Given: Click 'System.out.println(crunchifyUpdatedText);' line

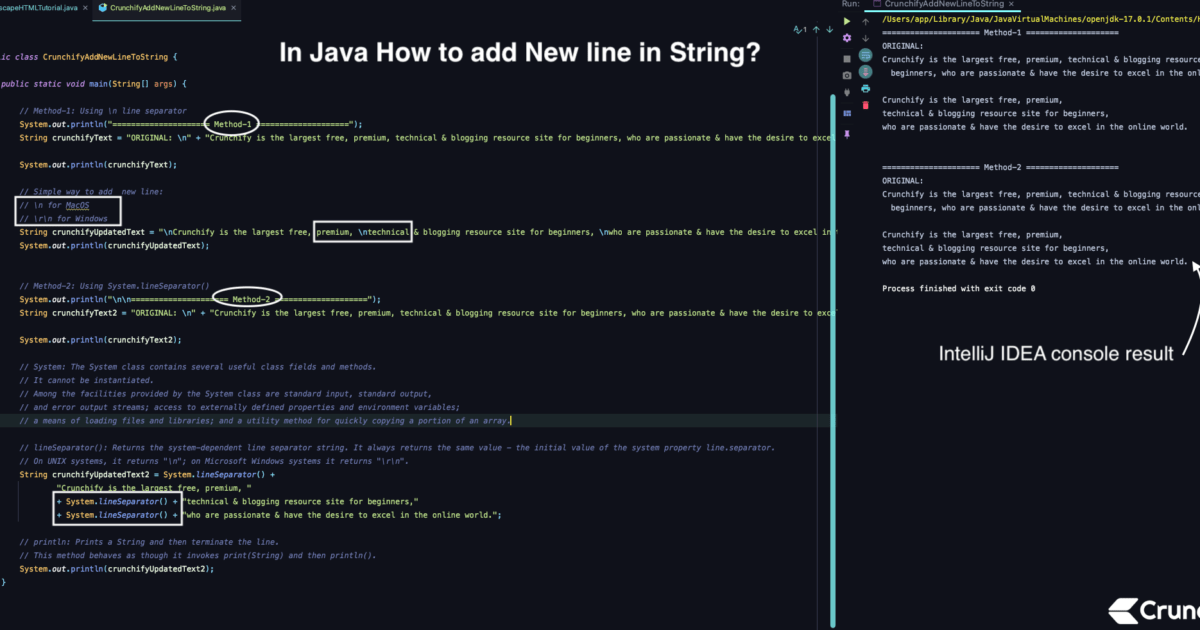Looking at the screenshot, I should click(114, 245).
